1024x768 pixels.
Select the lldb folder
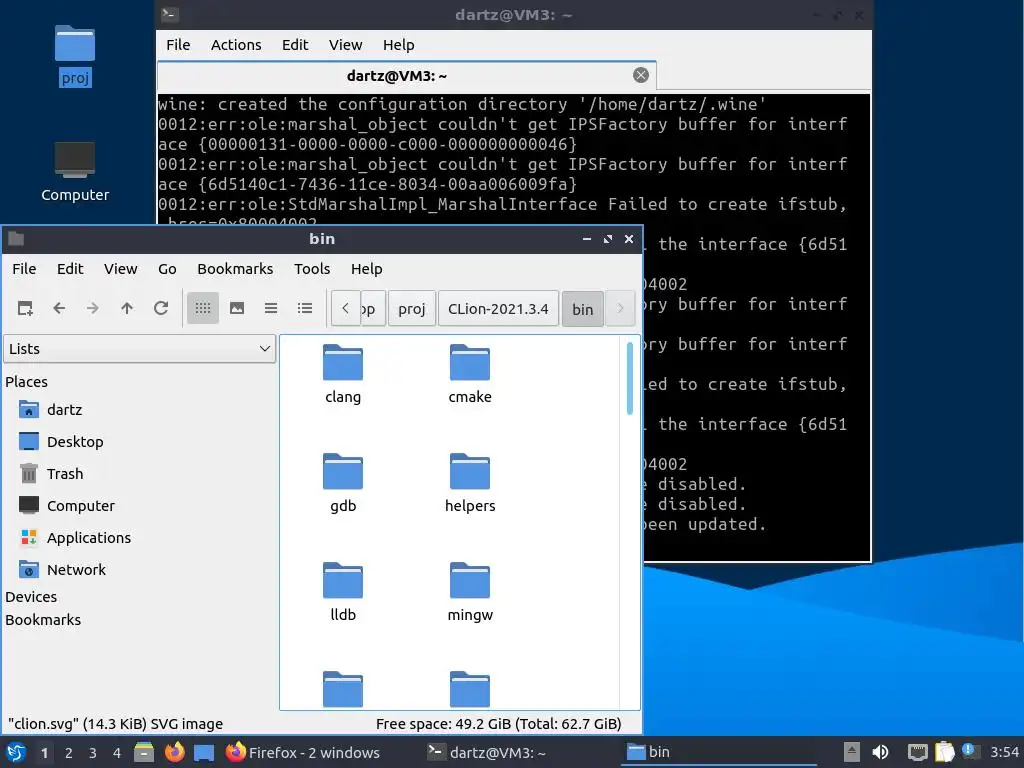pyautogui.click(x=343, y=592)
